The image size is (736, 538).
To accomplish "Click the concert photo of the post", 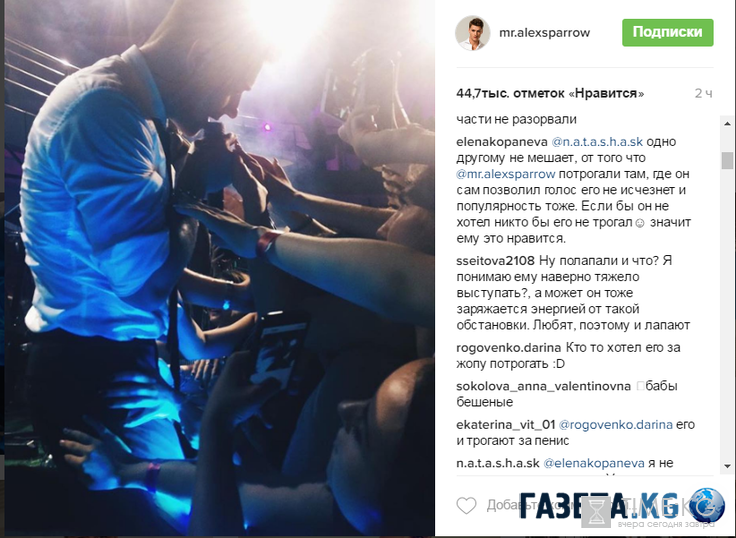I will pos(219,268).
